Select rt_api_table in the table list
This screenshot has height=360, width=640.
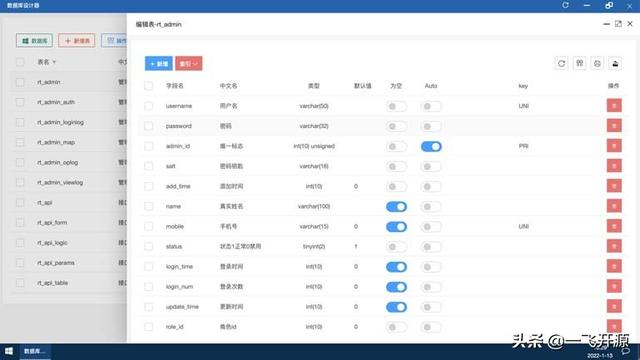click(x=53, y=282)
